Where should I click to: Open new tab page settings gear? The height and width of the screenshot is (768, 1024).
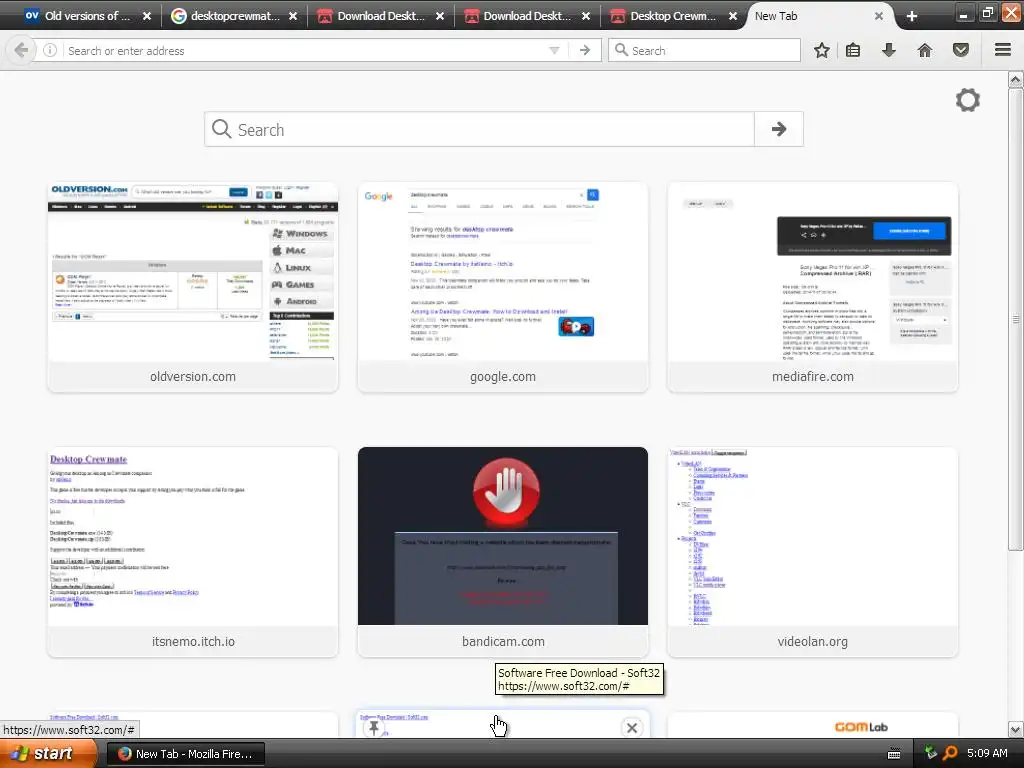coord(968,100)
